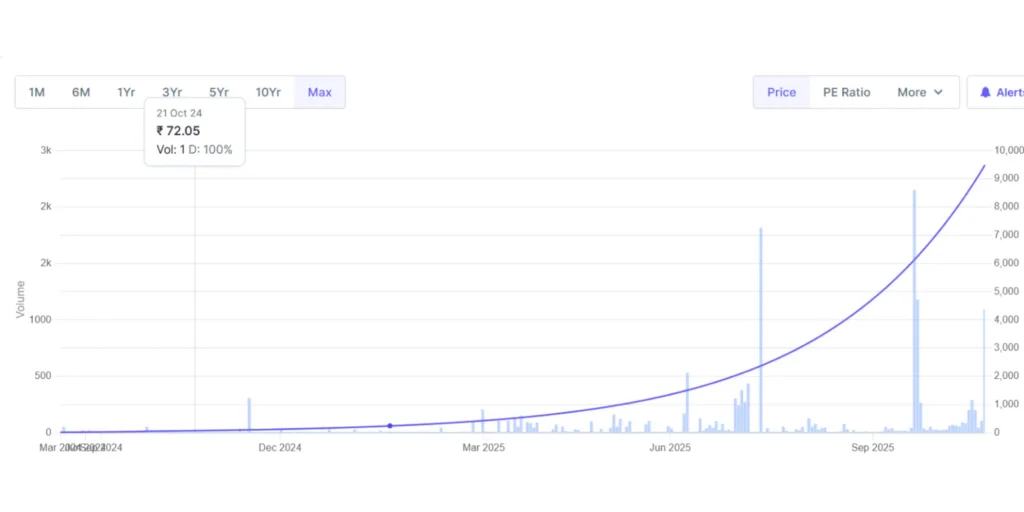The width and height of the screenshot is (1024, 512).
Task: Click the Max range button
Action: click(320, 92)
